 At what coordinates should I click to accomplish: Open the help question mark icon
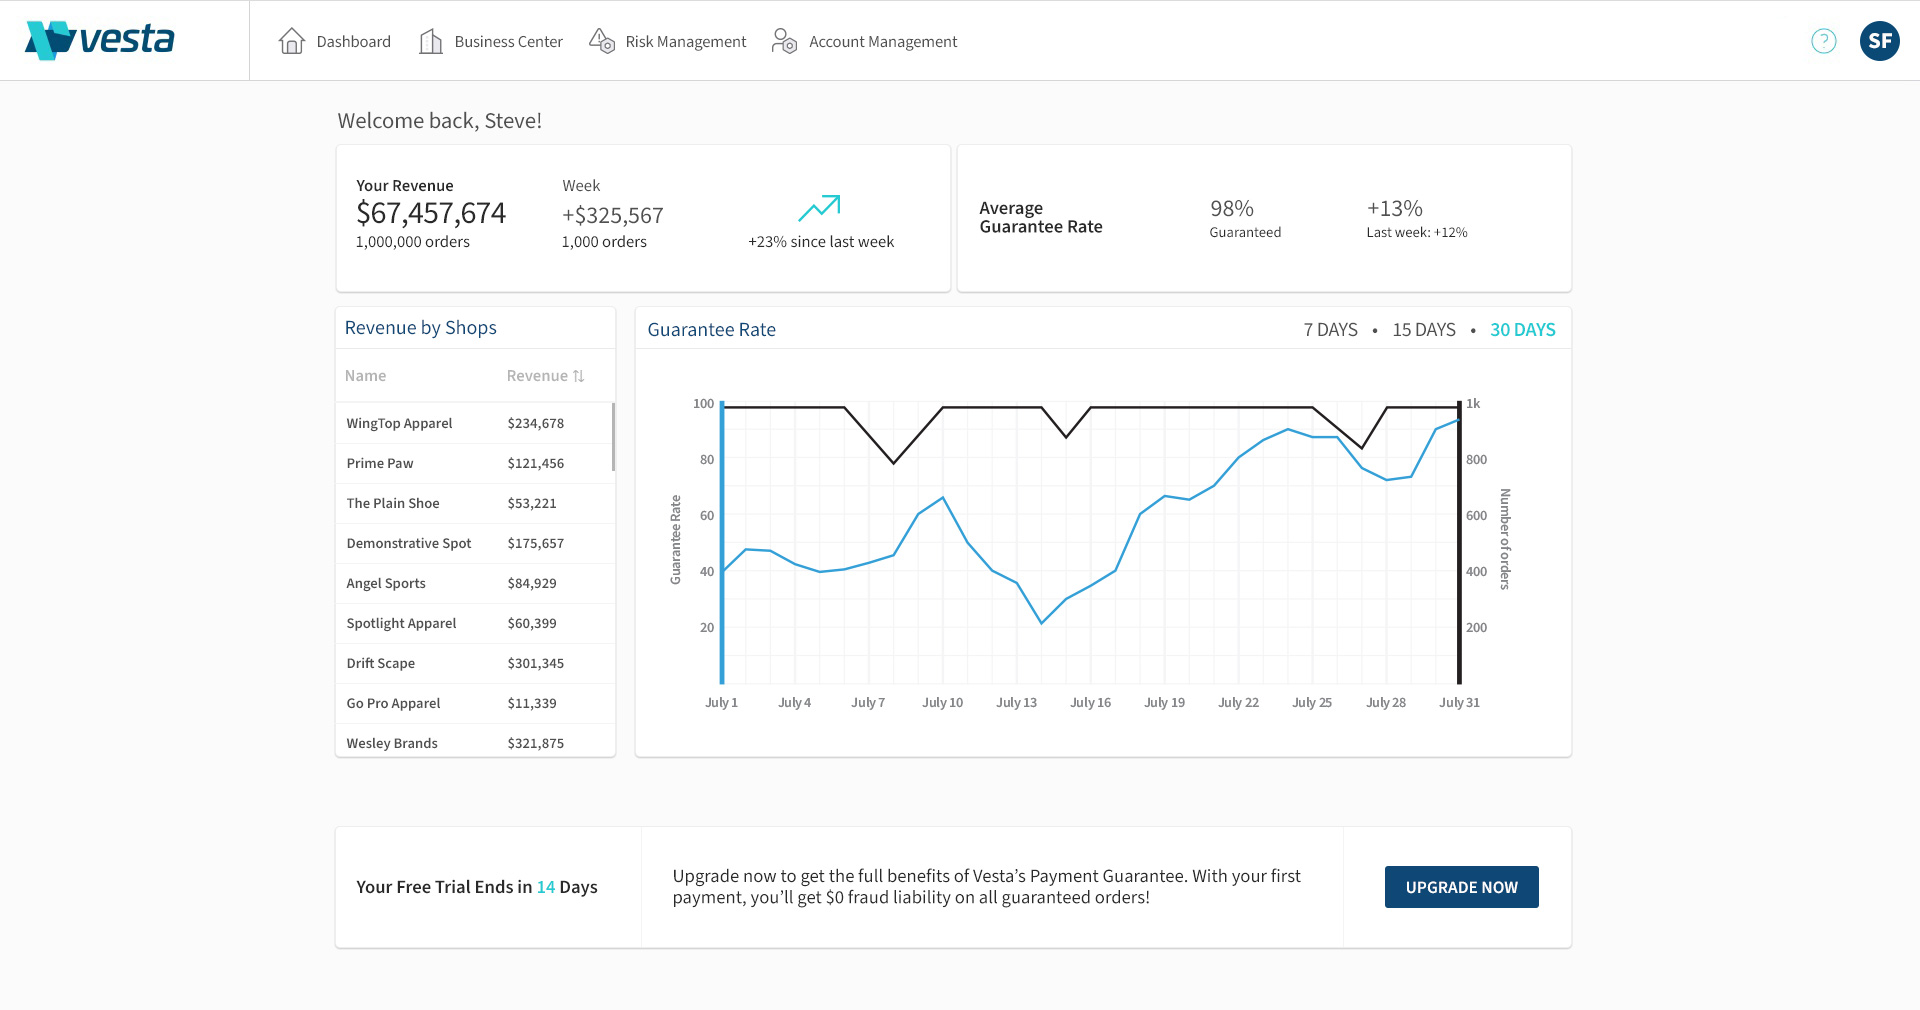1823,40
